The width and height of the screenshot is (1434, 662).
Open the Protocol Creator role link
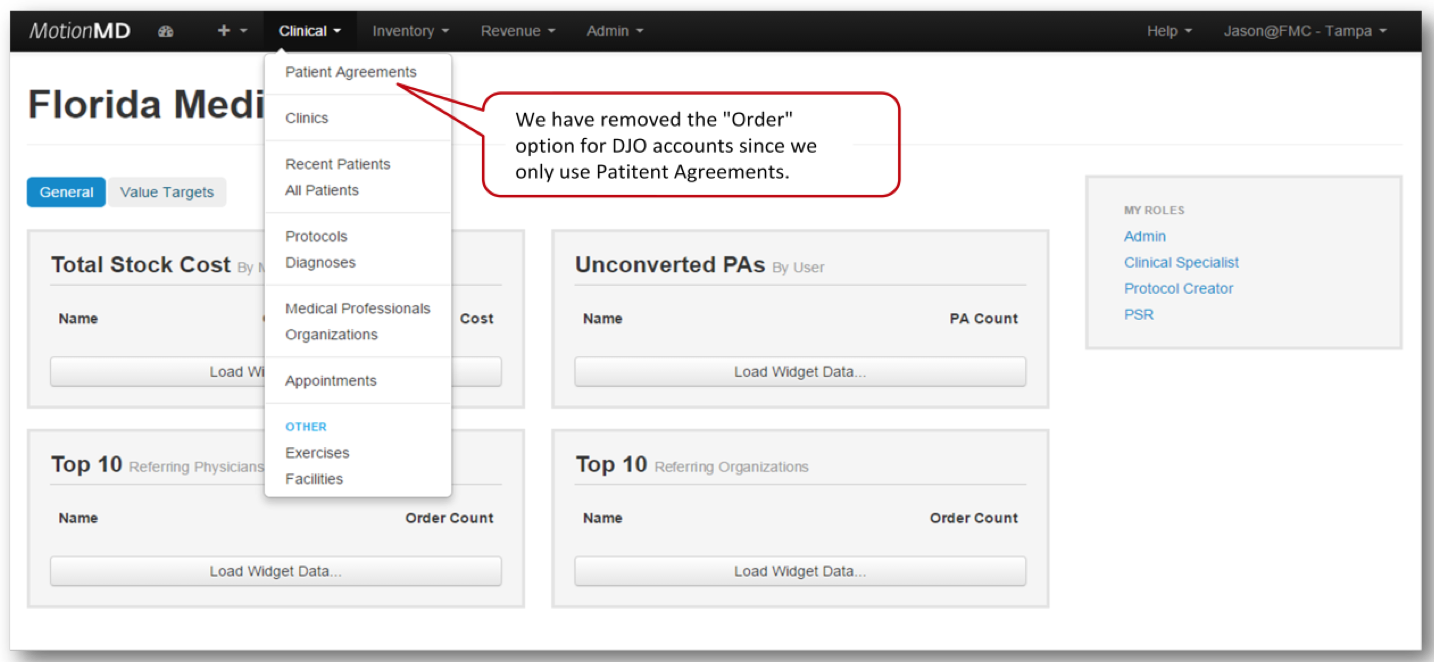click(x=1178, y=288)
